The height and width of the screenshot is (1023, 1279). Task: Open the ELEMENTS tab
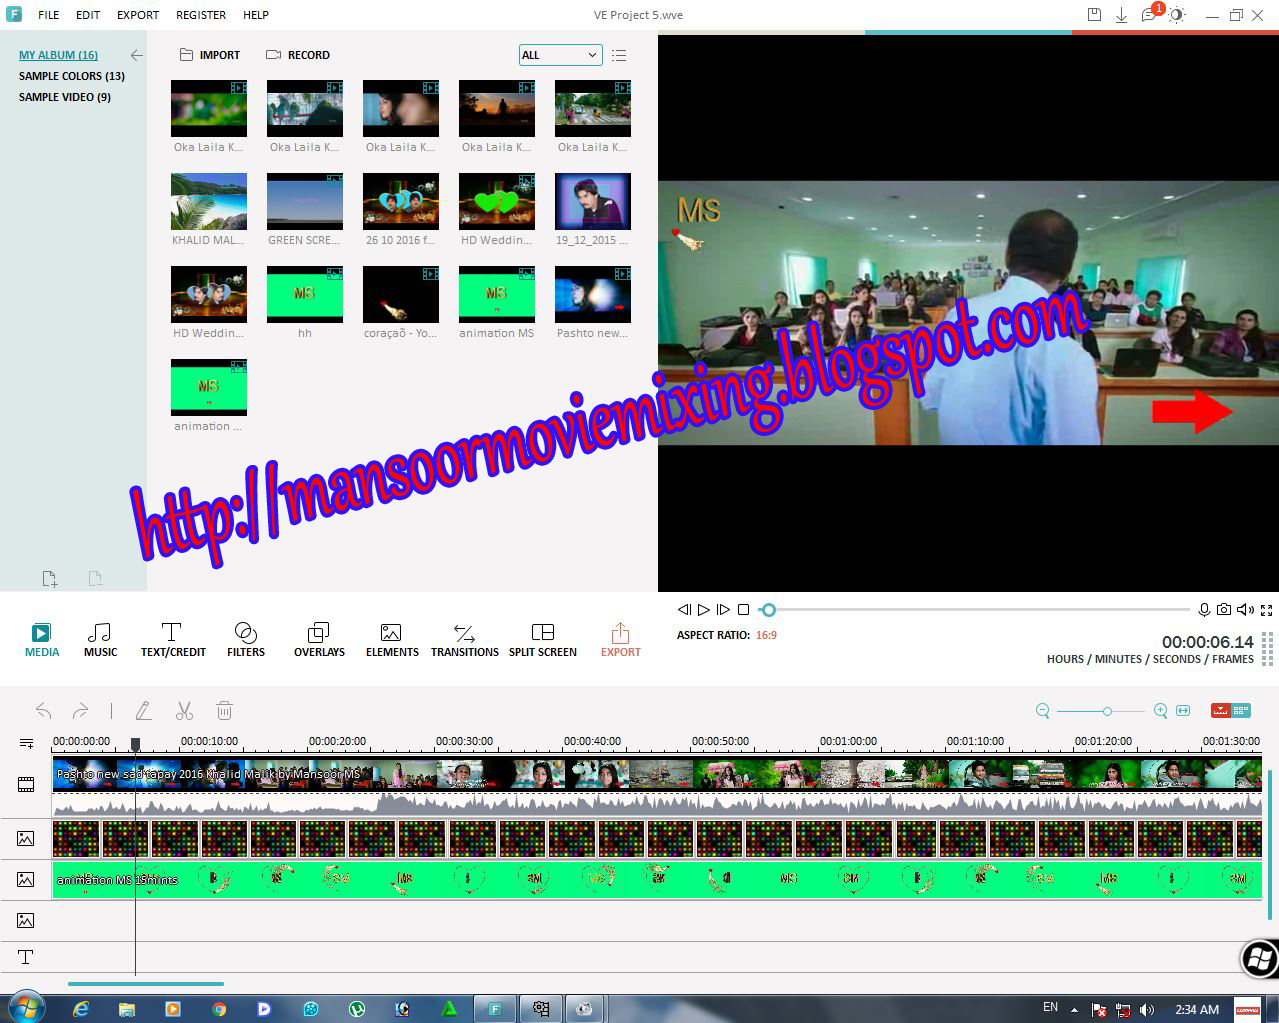click(x=392, y=640)
